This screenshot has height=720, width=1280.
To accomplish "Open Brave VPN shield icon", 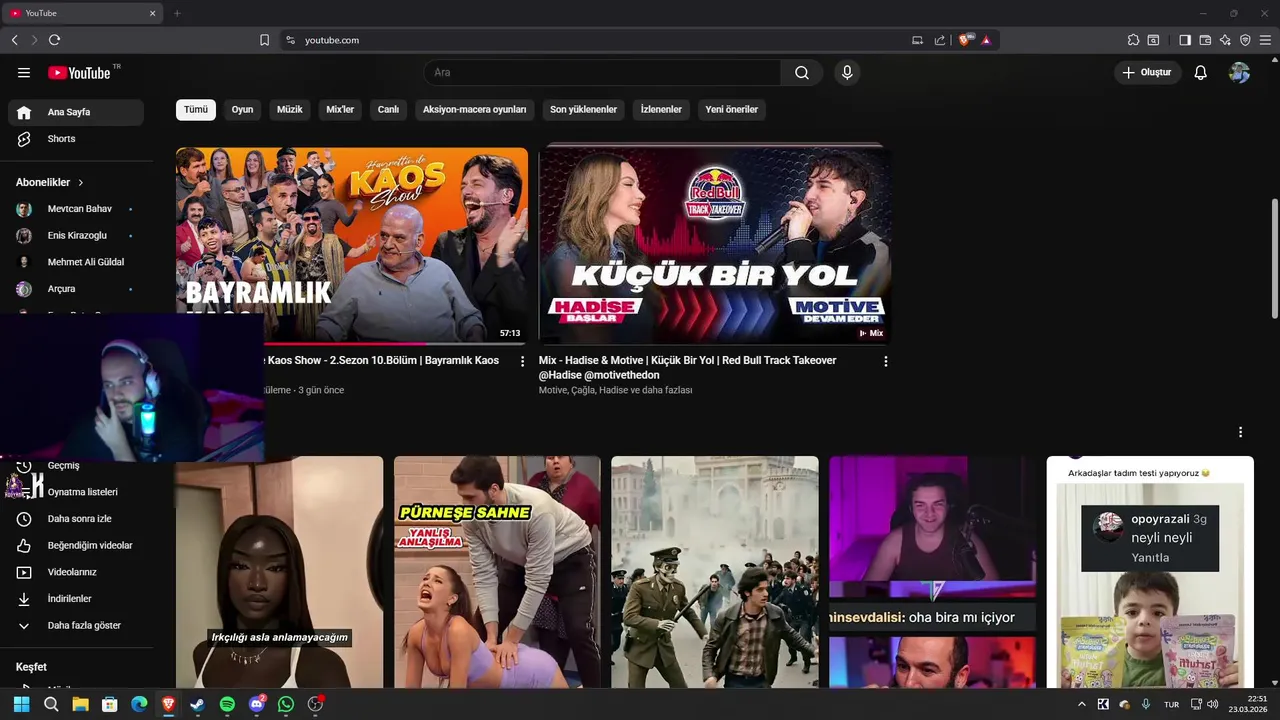I will pos(1245,40).
